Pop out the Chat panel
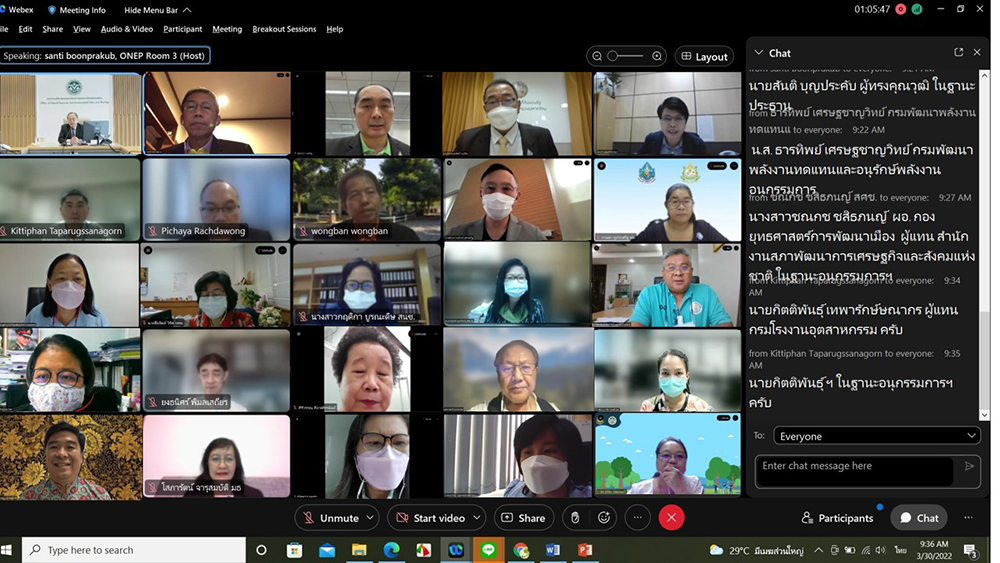This screenshot has height=563, width=1000. [959, 52]
